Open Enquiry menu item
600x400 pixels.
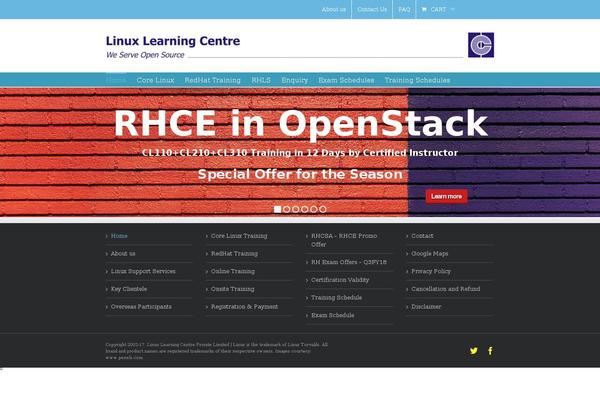pyautogui.click(x=295, y=80)
